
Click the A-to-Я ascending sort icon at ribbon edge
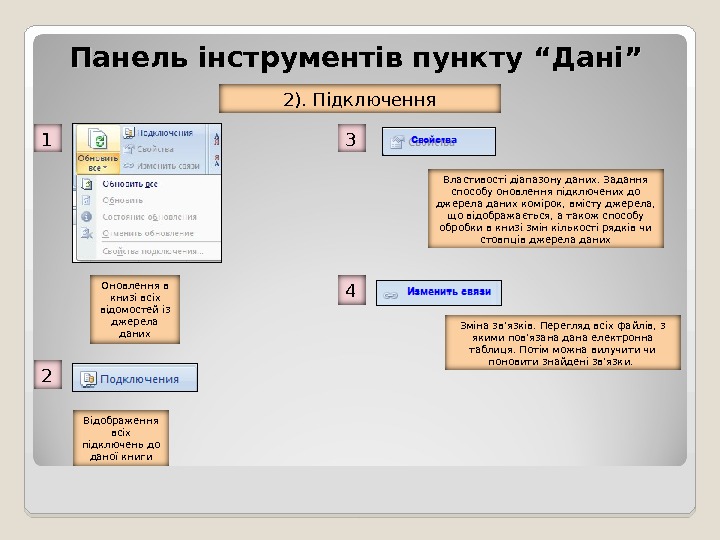point(216,139)
